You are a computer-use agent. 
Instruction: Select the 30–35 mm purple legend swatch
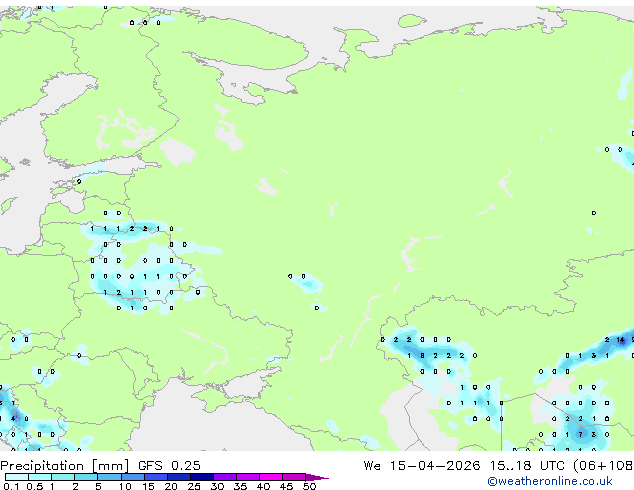click(225, 477)
